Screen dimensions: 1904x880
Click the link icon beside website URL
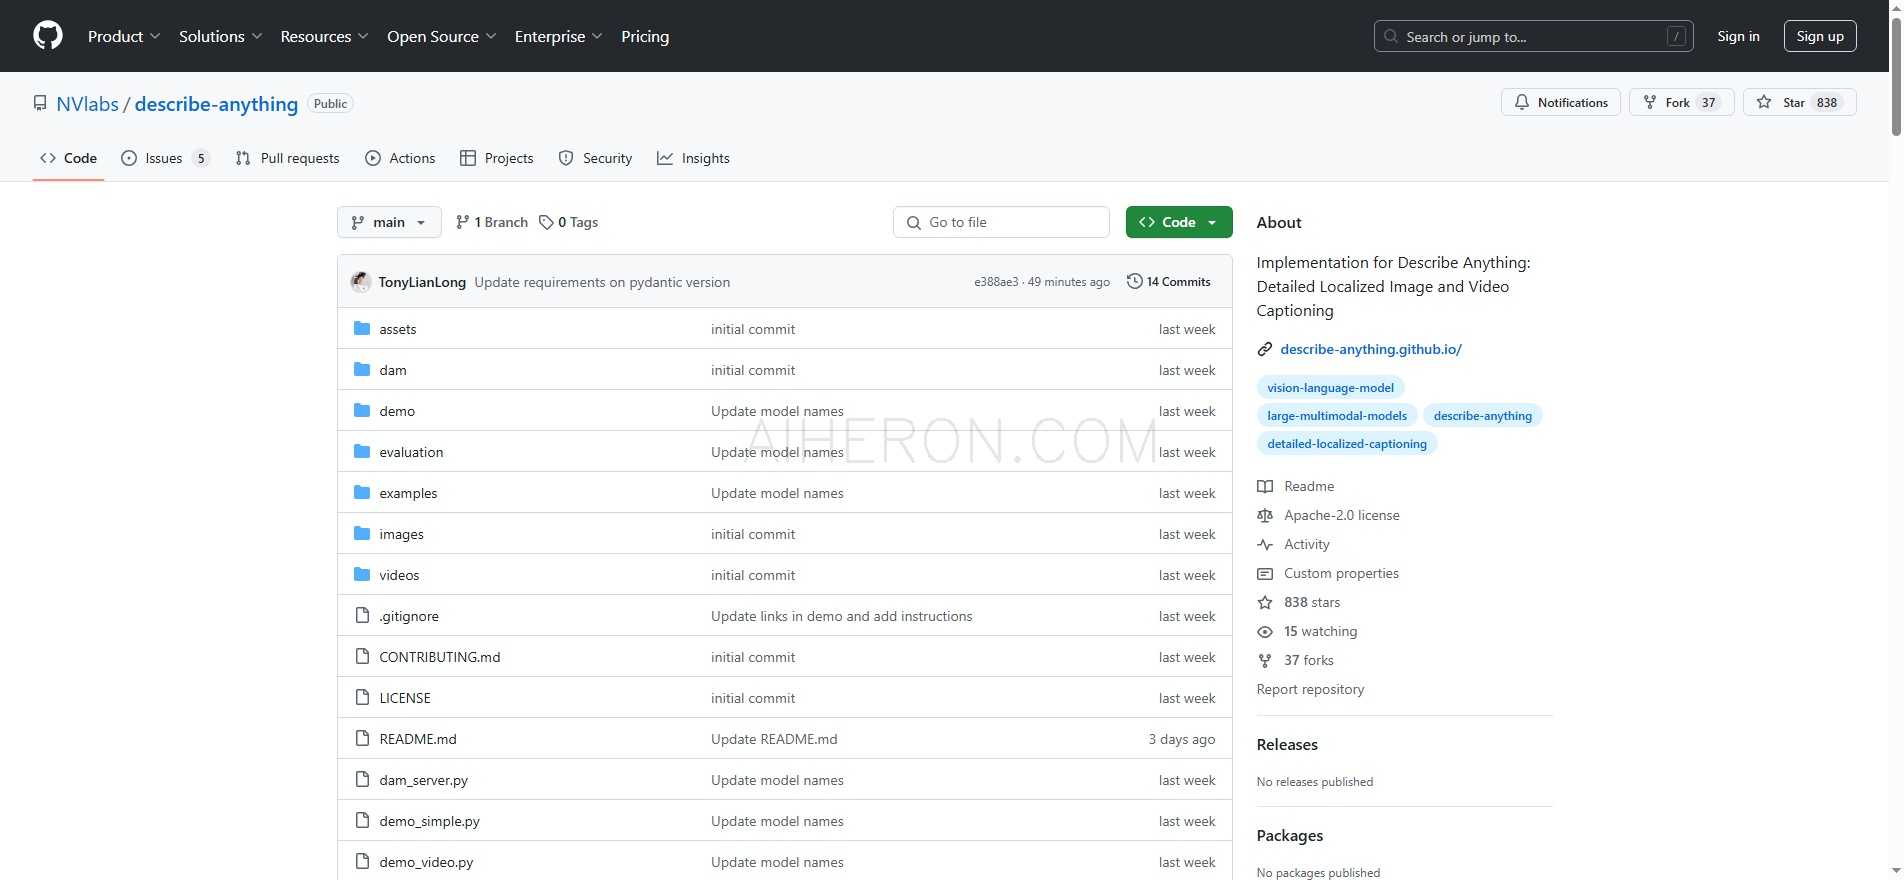click(x=1265, y=349)
